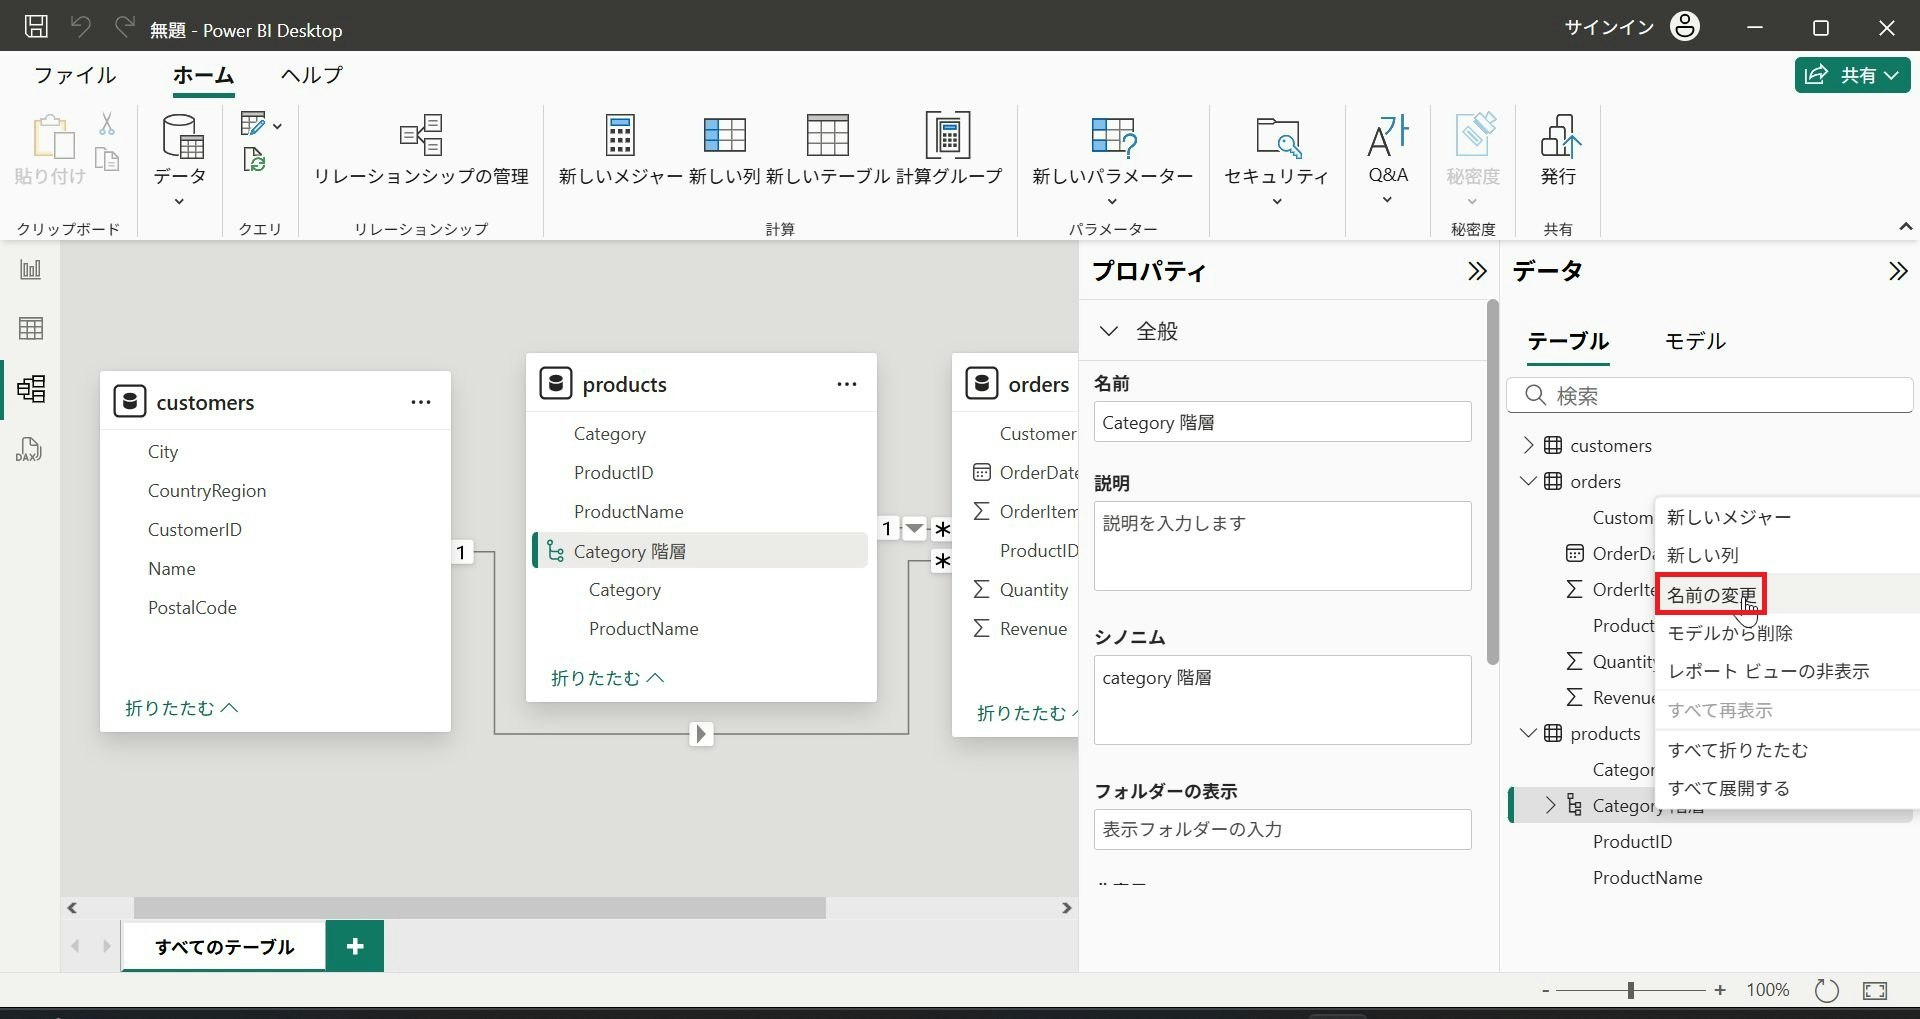Reset zoom with the circular arrow icon
This screenshot has height=1019, width=1920.
tap(1827, 990)
